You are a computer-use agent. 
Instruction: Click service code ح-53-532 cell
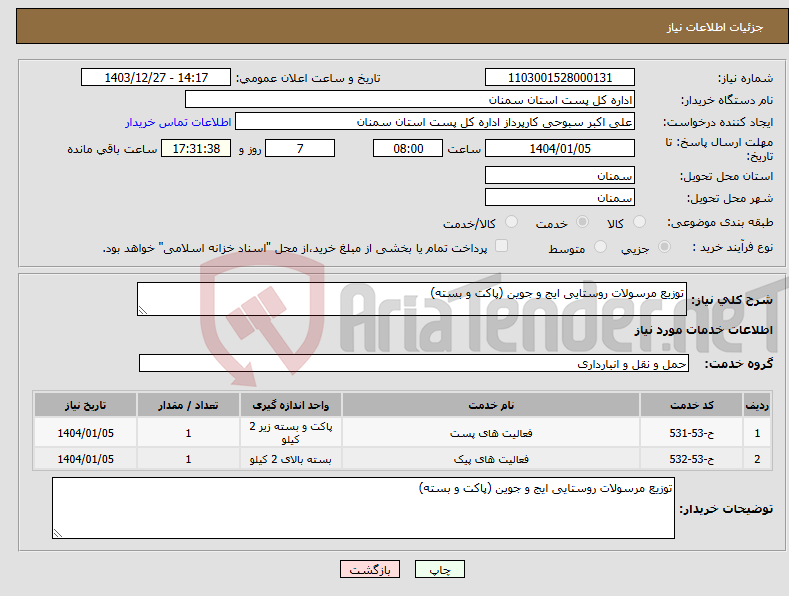pyautogui.click(x=692, y=459)
